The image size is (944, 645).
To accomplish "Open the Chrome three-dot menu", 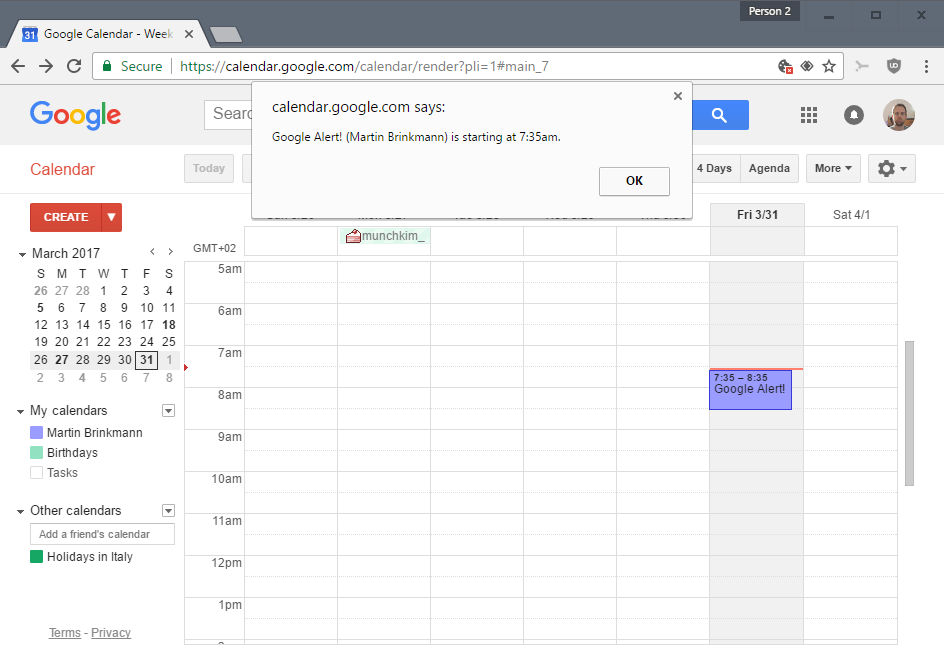I will (926, 66).
